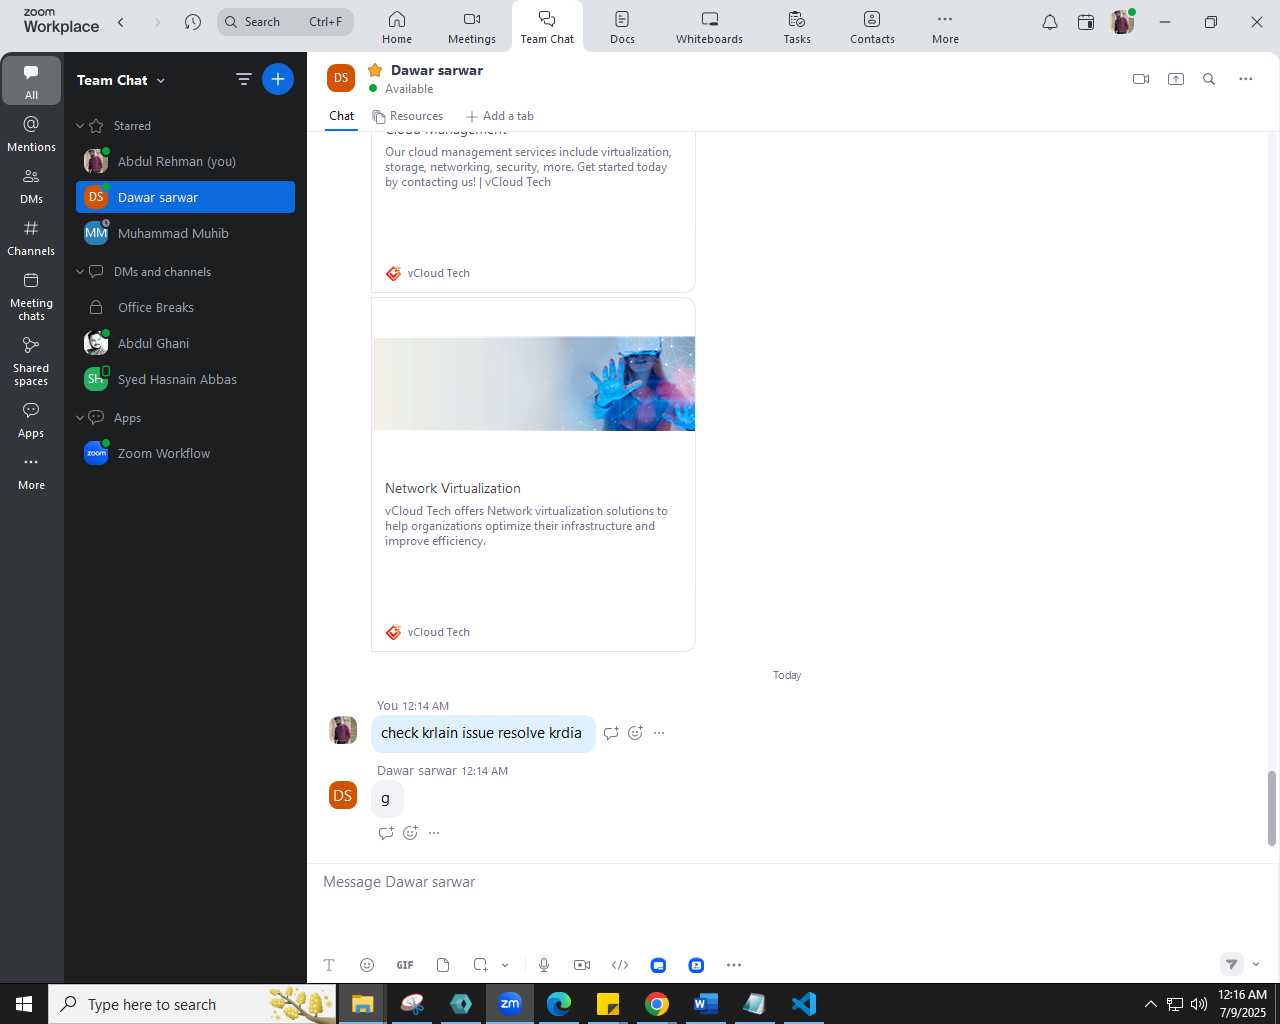Start video call with Dawar sarwar
This screenshot has width=1280, height=1024.
pos(1141,79)
